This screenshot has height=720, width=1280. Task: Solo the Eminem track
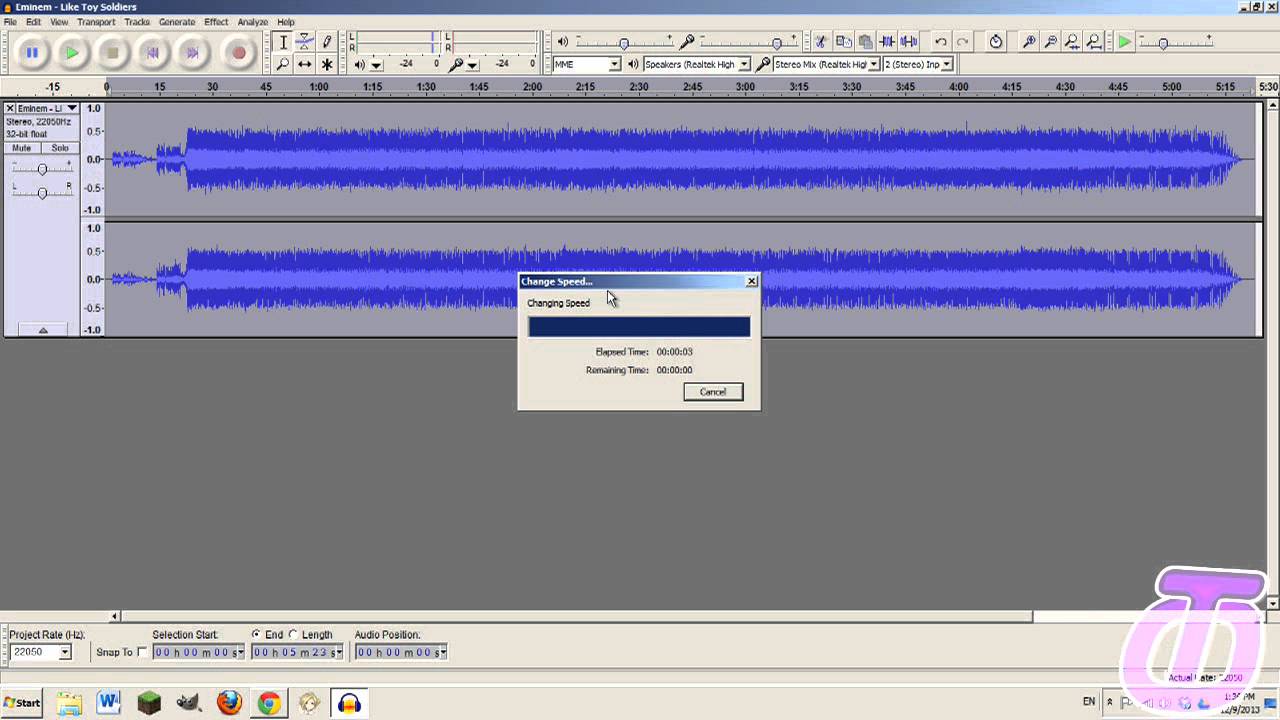point(60,148)
